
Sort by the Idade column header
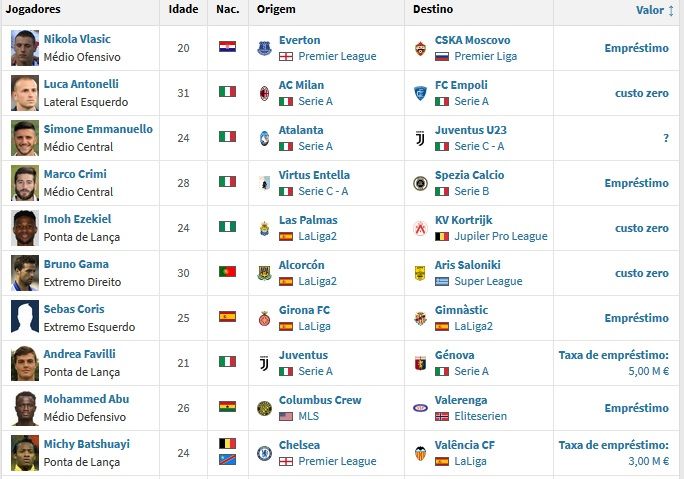[x=183, y=10]
